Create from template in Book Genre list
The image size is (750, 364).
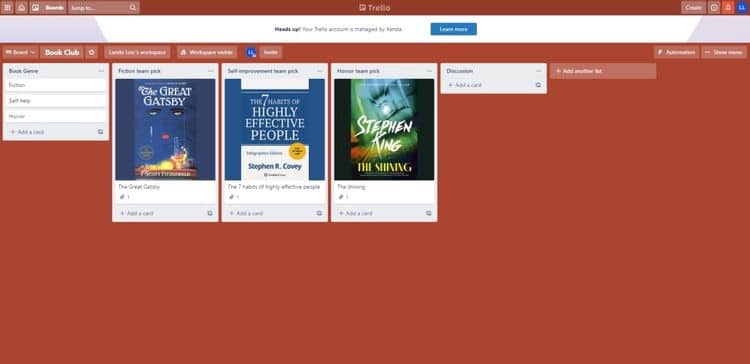point(100,132)
